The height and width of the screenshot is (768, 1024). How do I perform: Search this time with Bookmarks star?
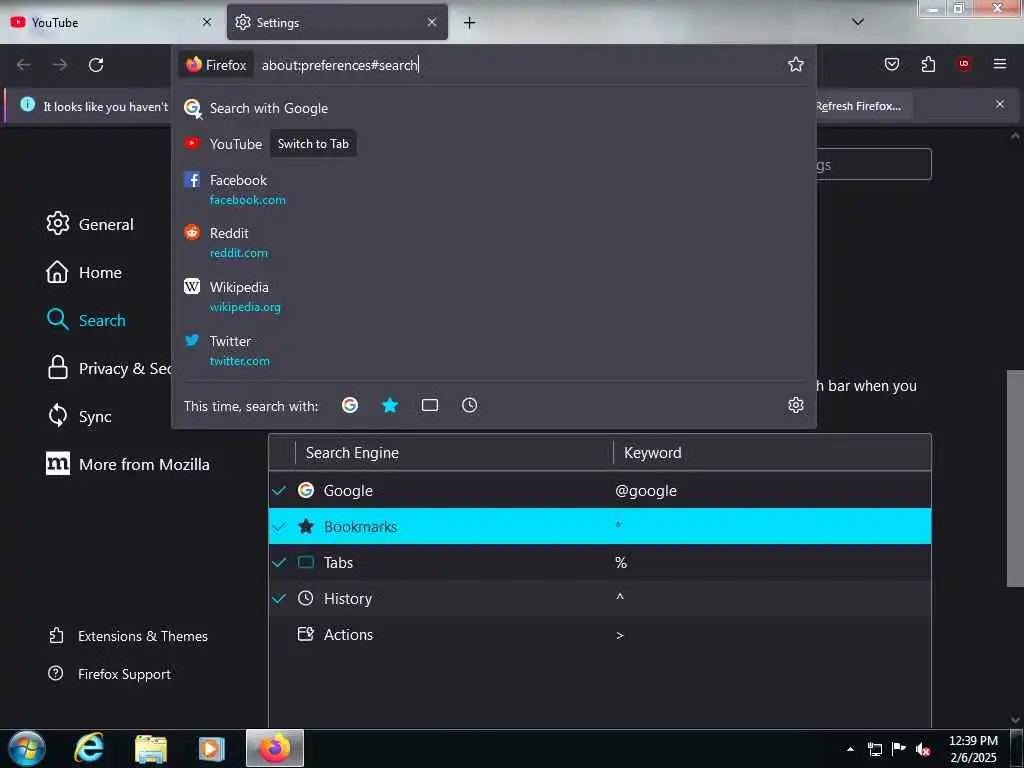pos(390,406)
